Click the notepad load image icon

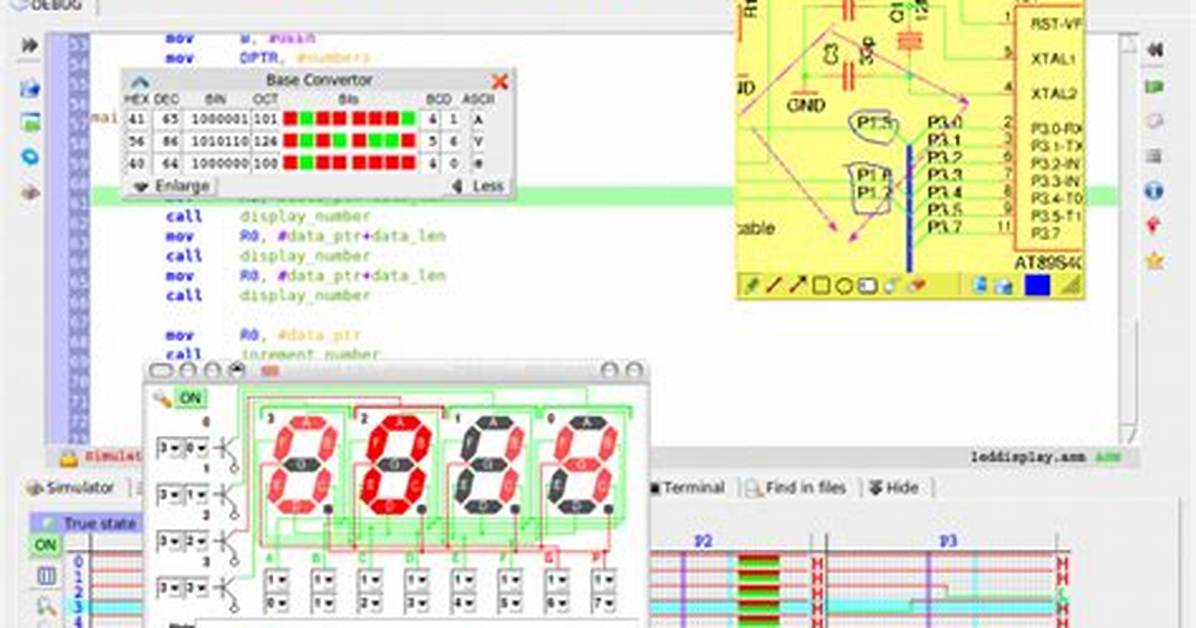click(x=981, y=285)
